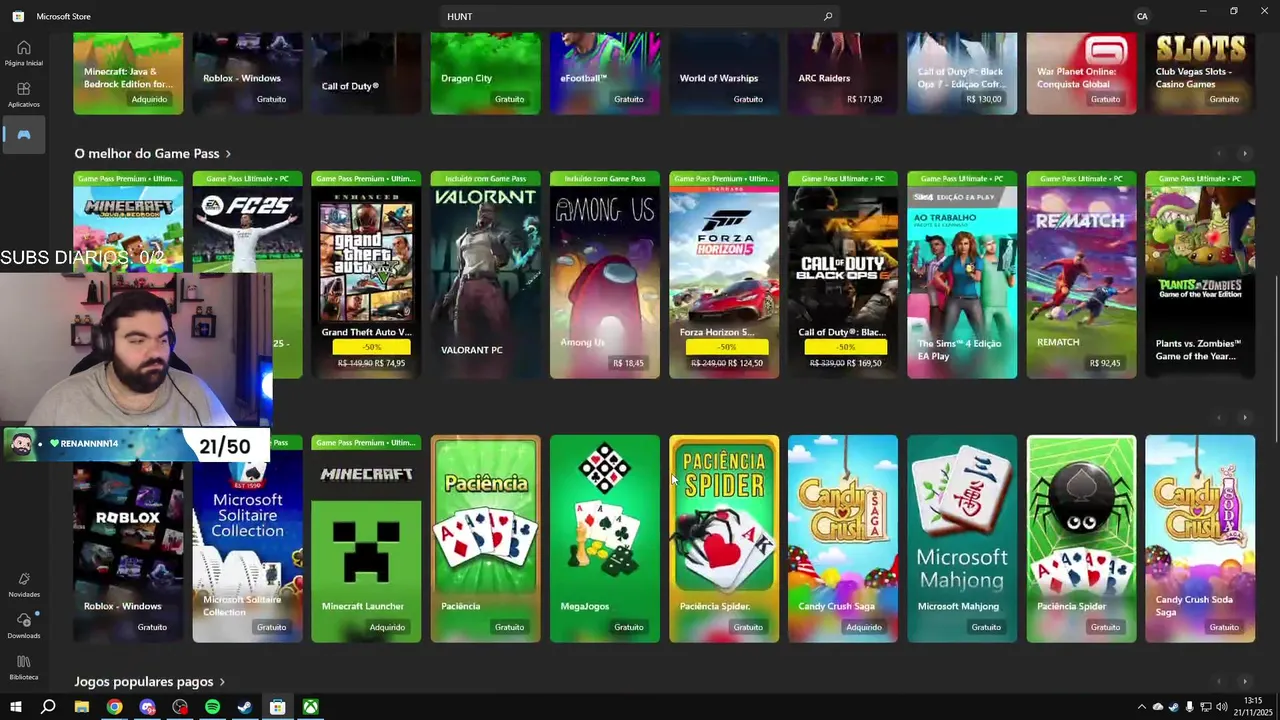
Task: Click the R$ 18,45 price on Among Us
Action: [x=628, y=363]
